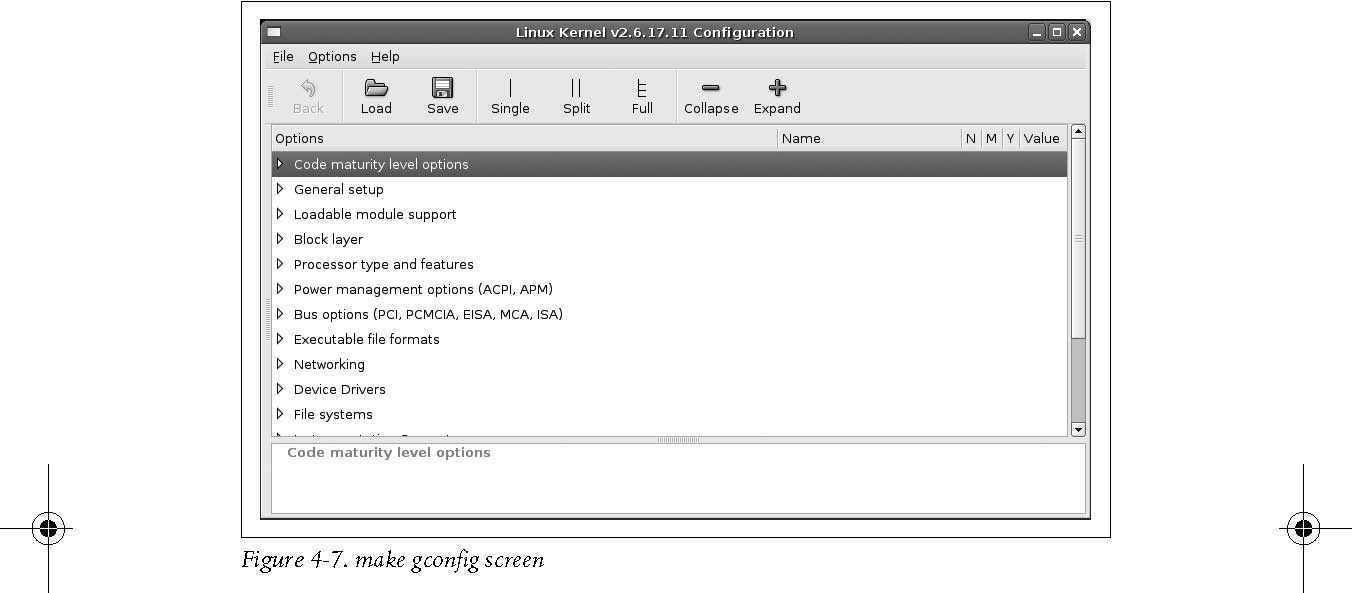Open the window menu icon in title bar
This screenshot has width=1352, height=593.
[x=274, y=32]
